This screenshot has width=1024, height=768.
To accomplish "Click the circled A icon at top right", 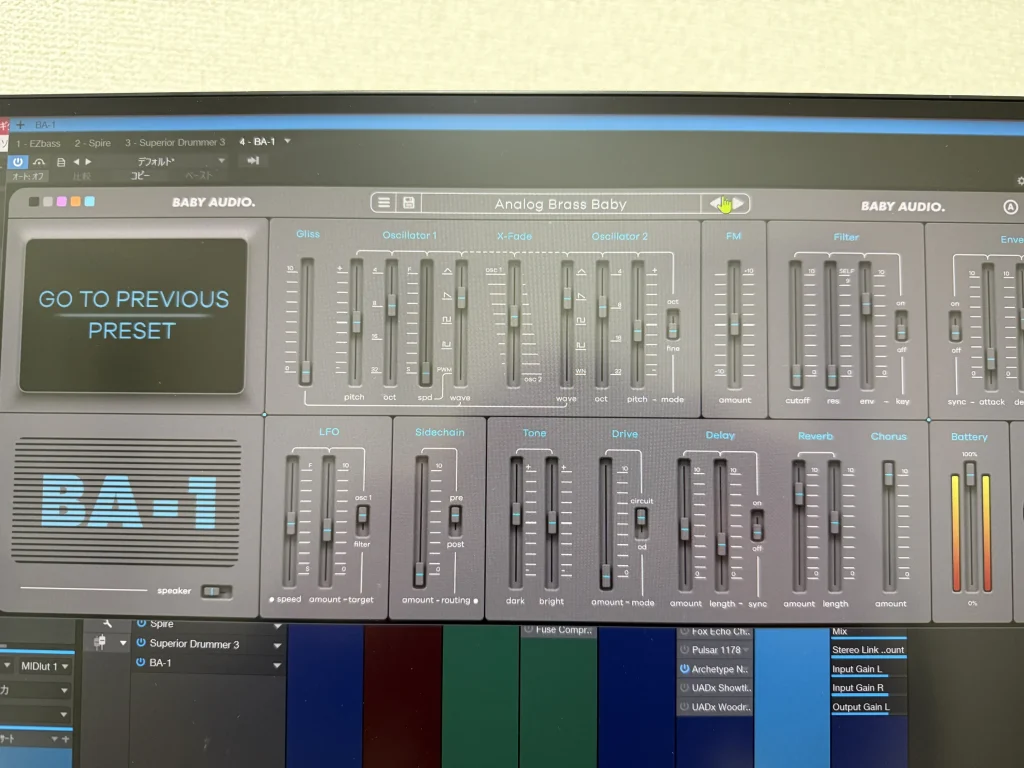I will pyautogui.click(x=1009, y=208).
